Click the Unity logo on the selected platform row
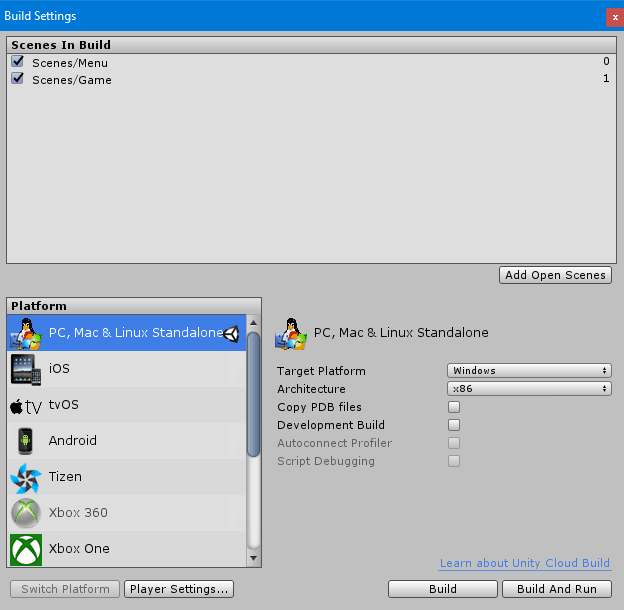624x610 pixels. tap(231, 334)
